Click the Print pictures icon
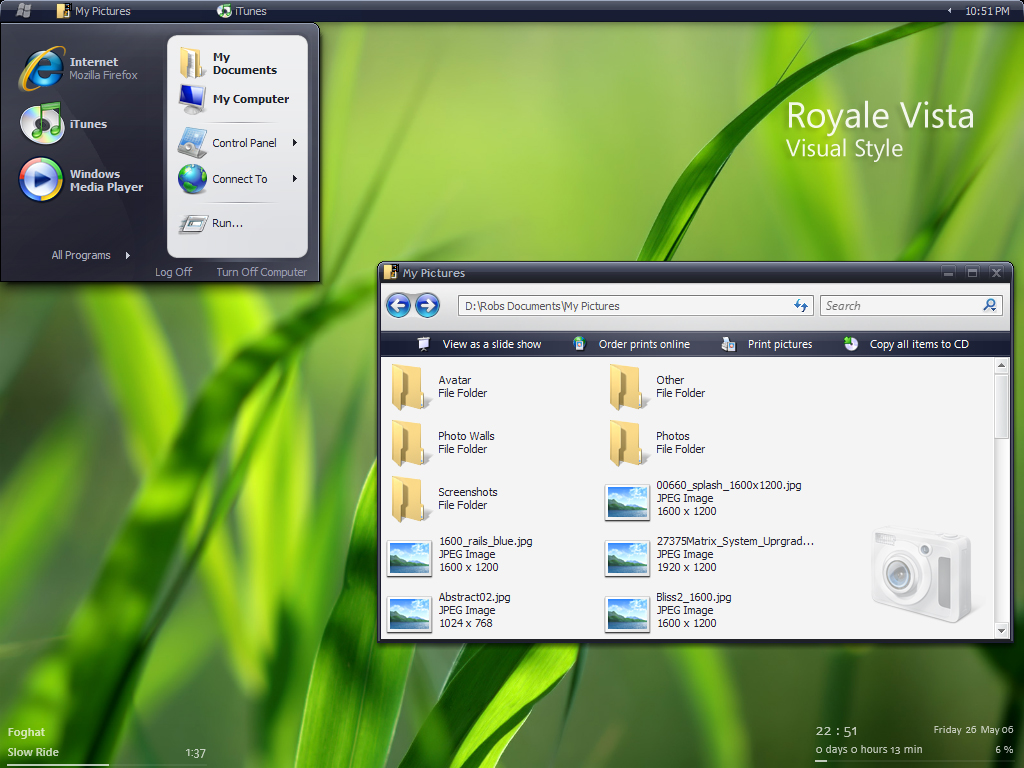Viewport: 1024px width, 768px height. pos(729,343)
